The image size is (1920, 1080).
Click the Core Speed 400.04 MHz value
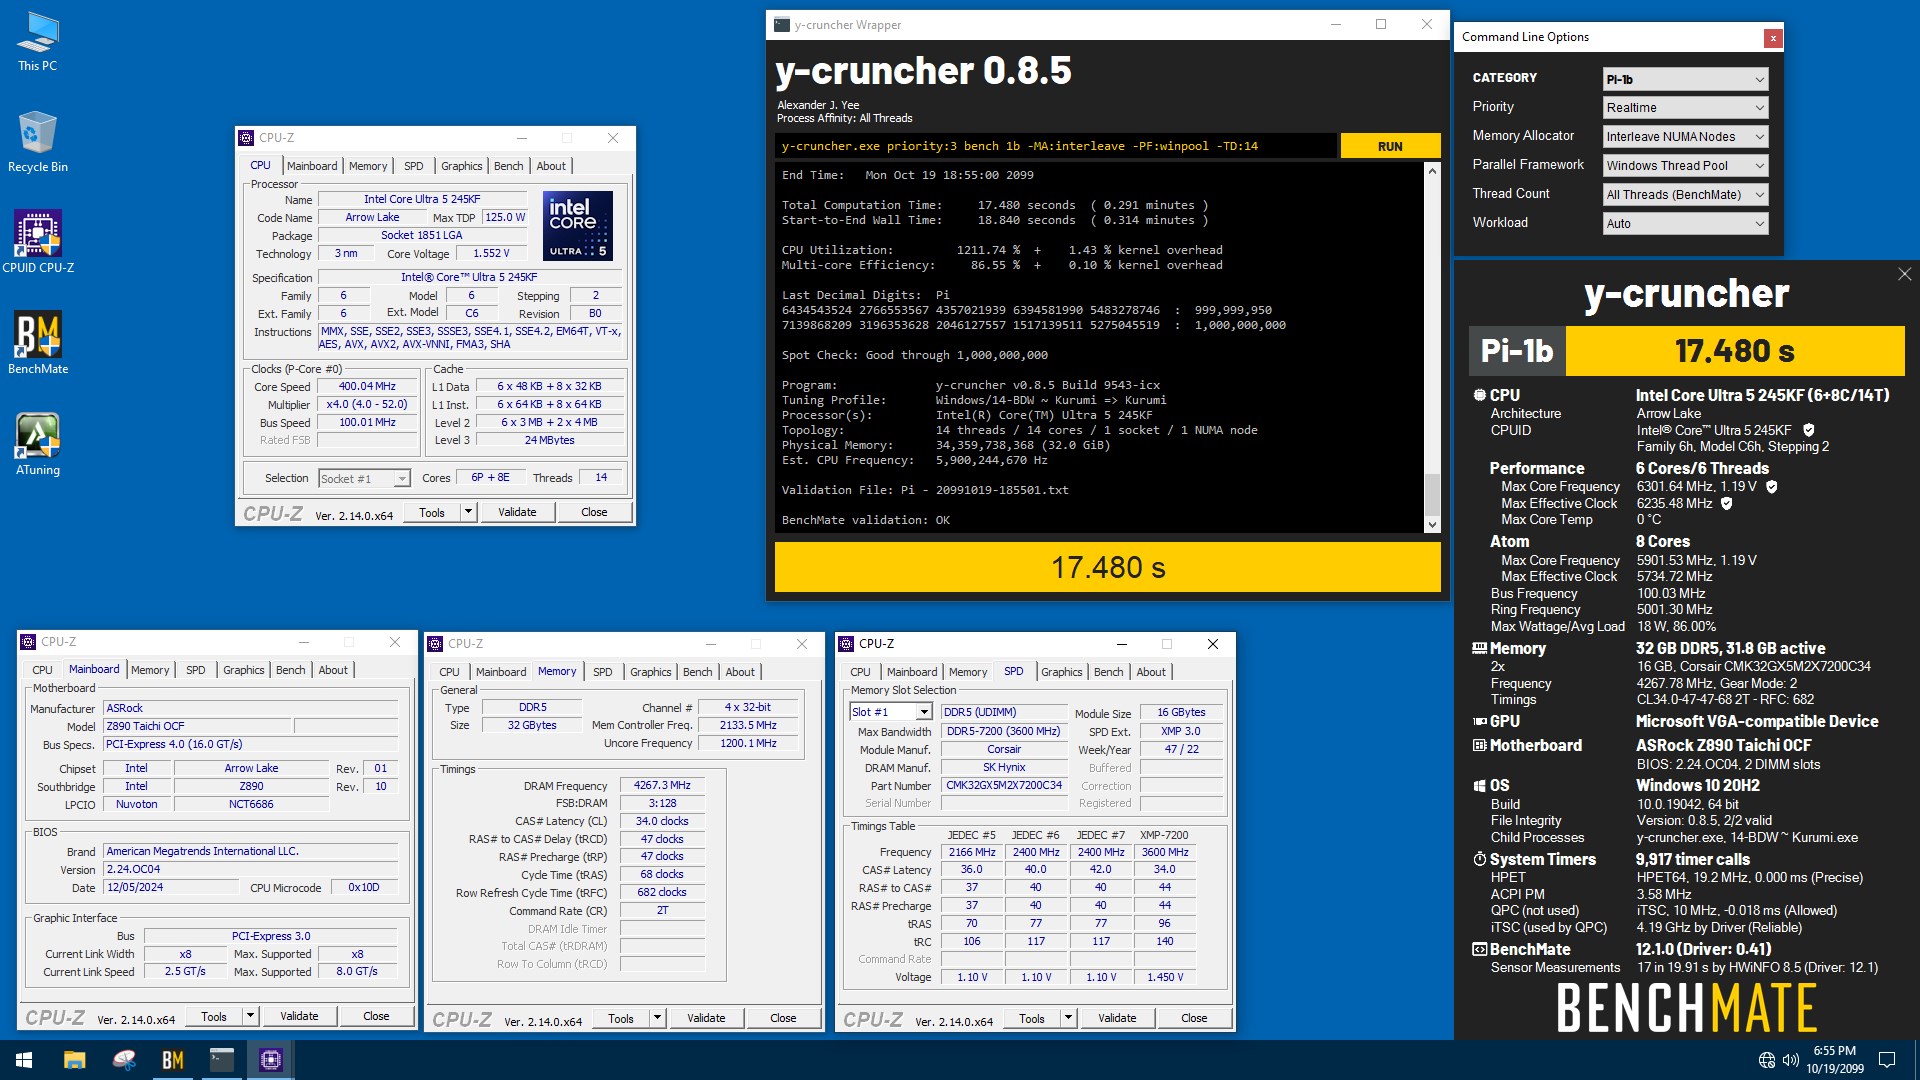point(367,387)
